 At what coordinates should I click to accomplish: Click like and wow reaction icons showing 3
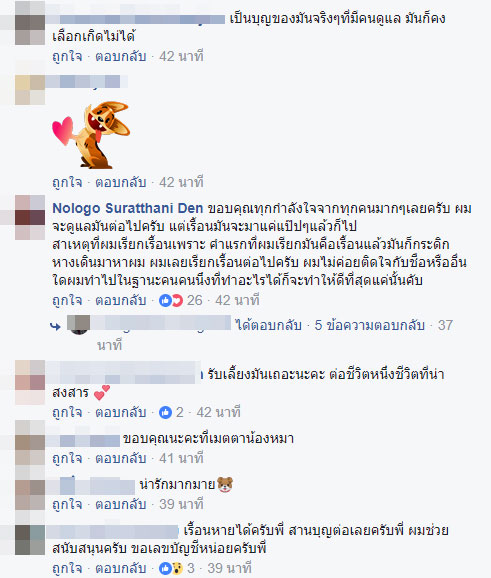pyautogui.click(x=171, y=568)
